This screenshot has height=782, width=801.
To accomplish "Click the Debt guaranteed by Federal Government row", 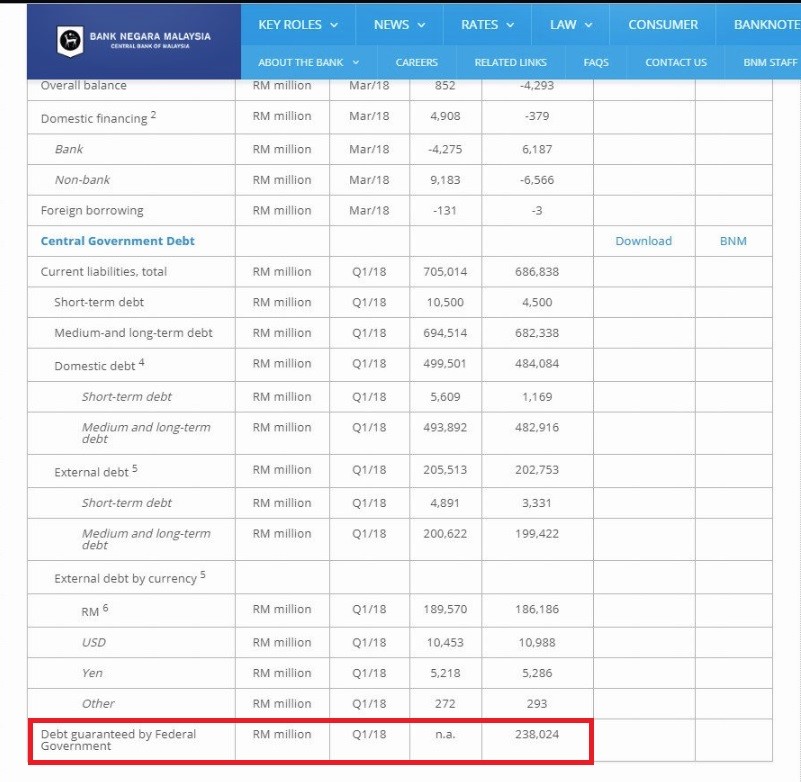I will [x=118, y=740].
